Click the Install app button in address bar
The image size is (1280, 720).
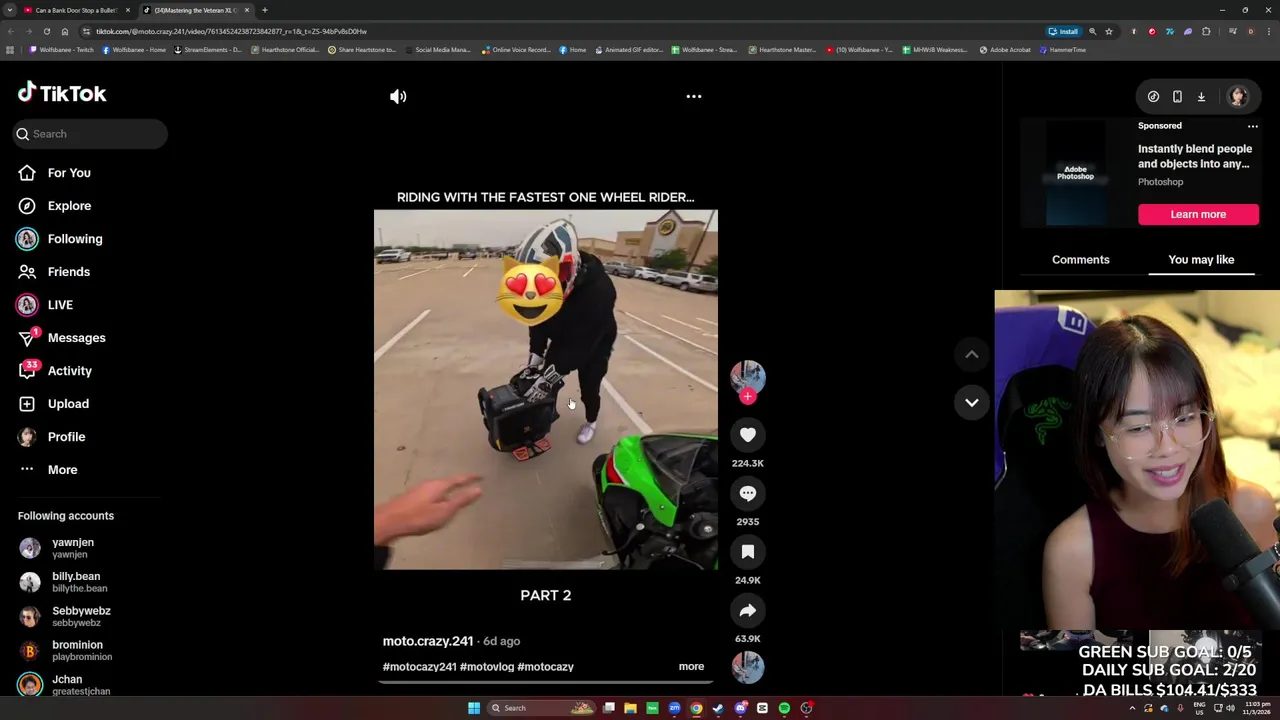1064,31
